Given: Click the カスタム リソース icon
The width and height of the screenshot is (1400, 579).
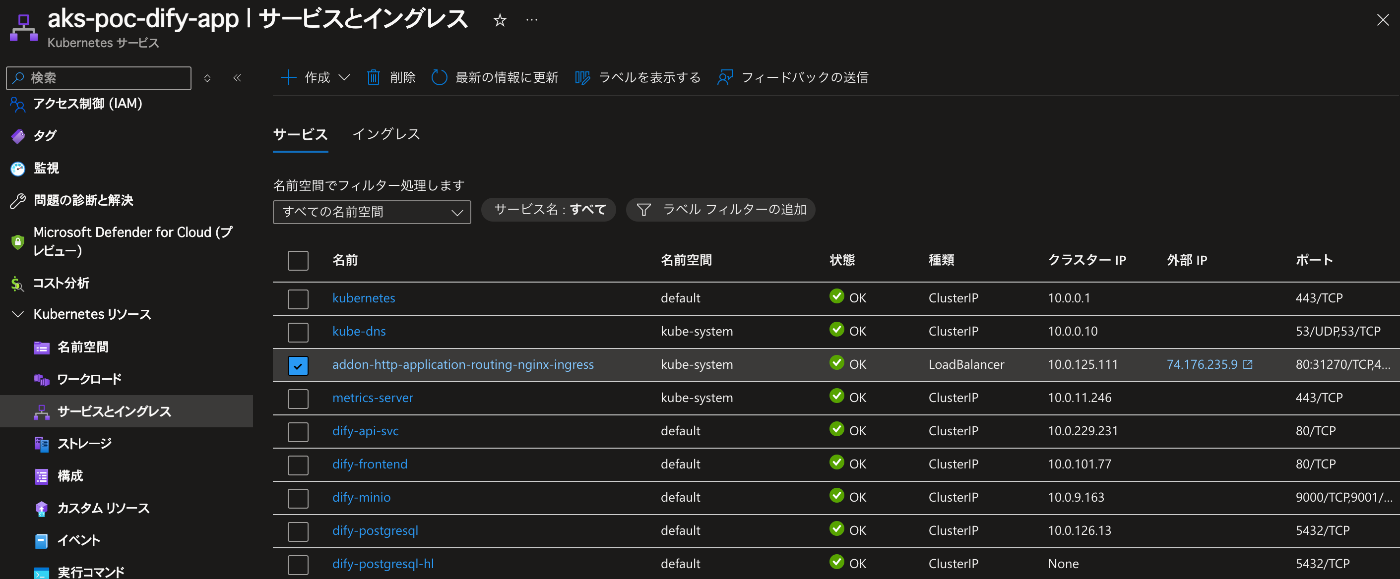Looking at the screenshot, I should click(x=41, y=508).
